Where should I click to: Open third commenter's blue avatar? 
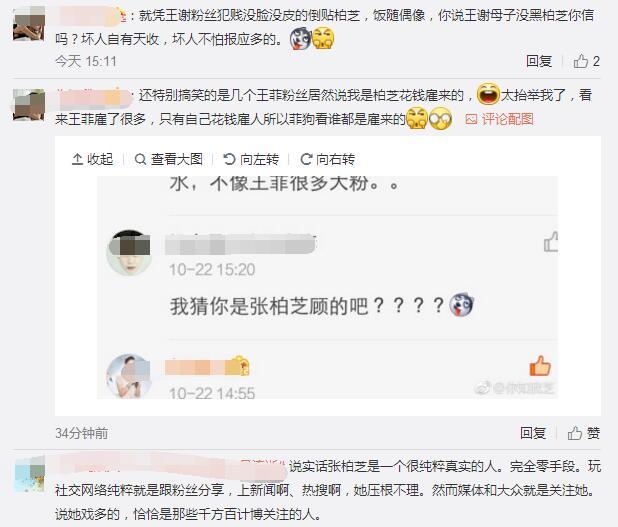coord(30,473)
